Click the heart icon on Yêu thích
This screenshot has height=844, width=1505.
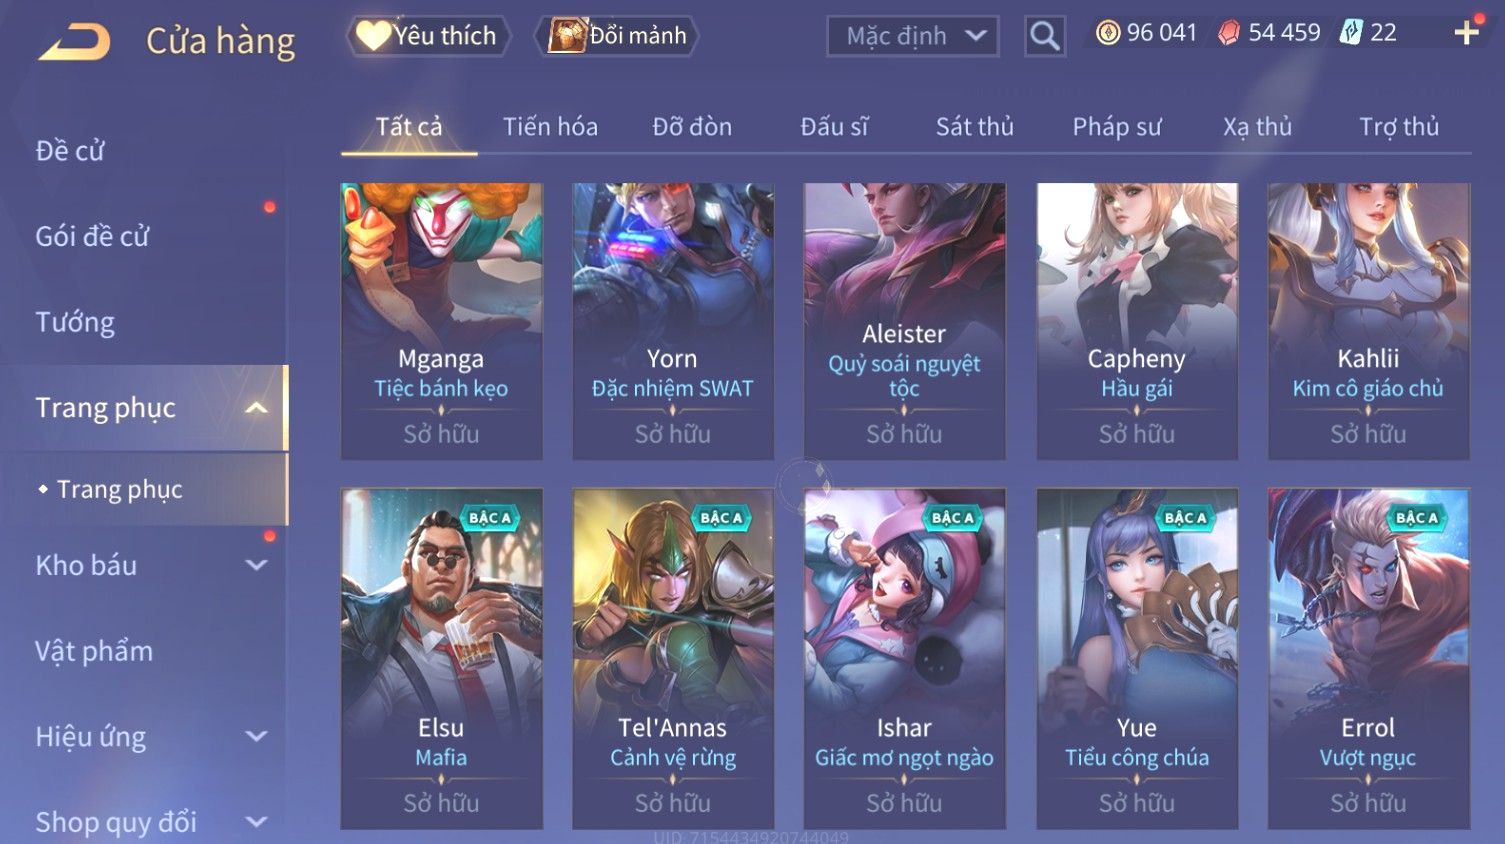point(373,36)
